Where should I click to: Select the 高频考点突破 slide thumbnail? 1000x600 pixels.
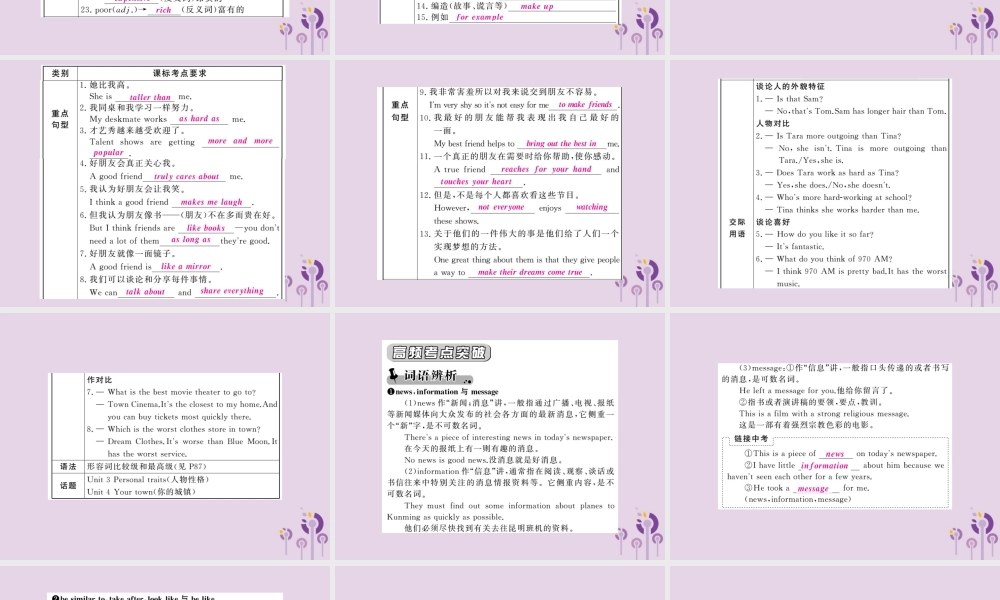point(500,436)
